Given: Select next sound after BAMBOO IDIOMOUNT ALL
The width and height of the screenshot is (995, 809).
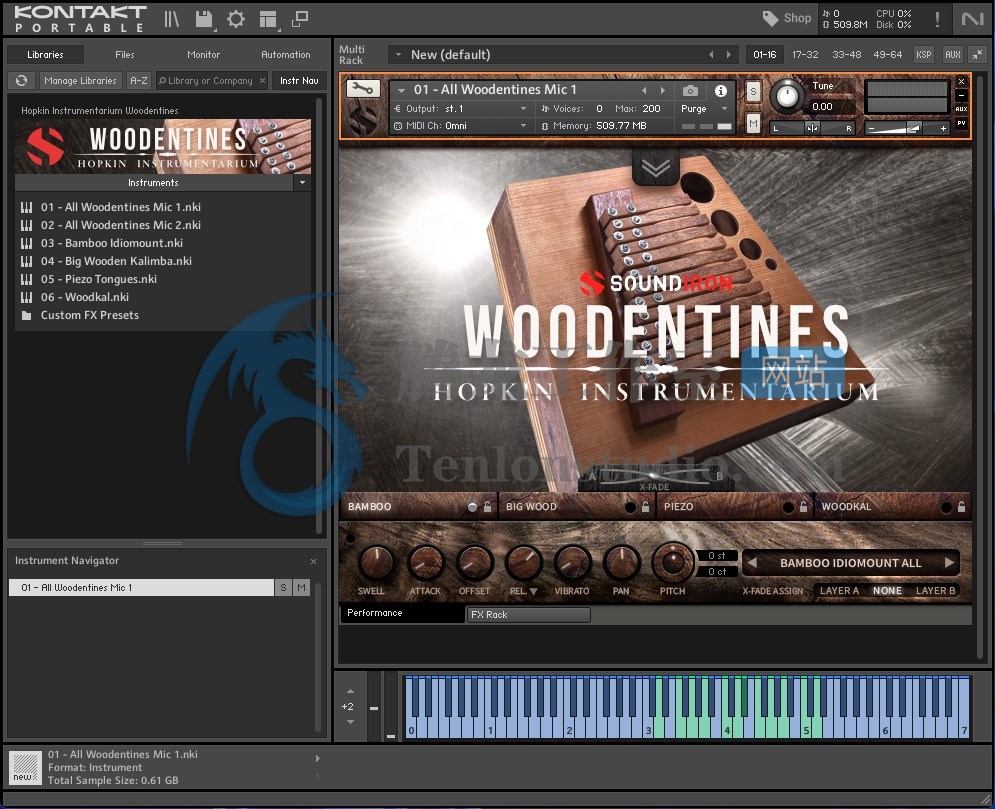Looking at the screenshot, I should point(949,563).
